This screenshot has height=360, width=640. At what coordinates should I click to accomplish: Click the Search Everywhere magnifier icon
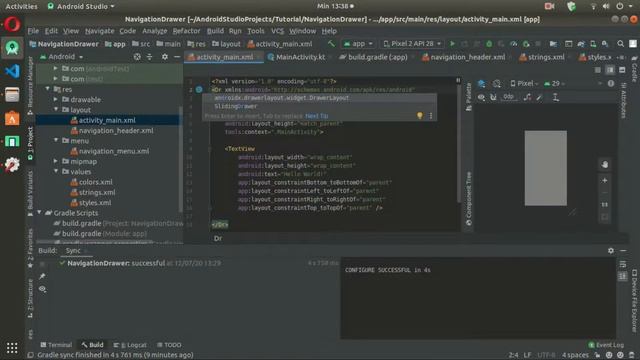pyautogui.click(x=620, y=44)
